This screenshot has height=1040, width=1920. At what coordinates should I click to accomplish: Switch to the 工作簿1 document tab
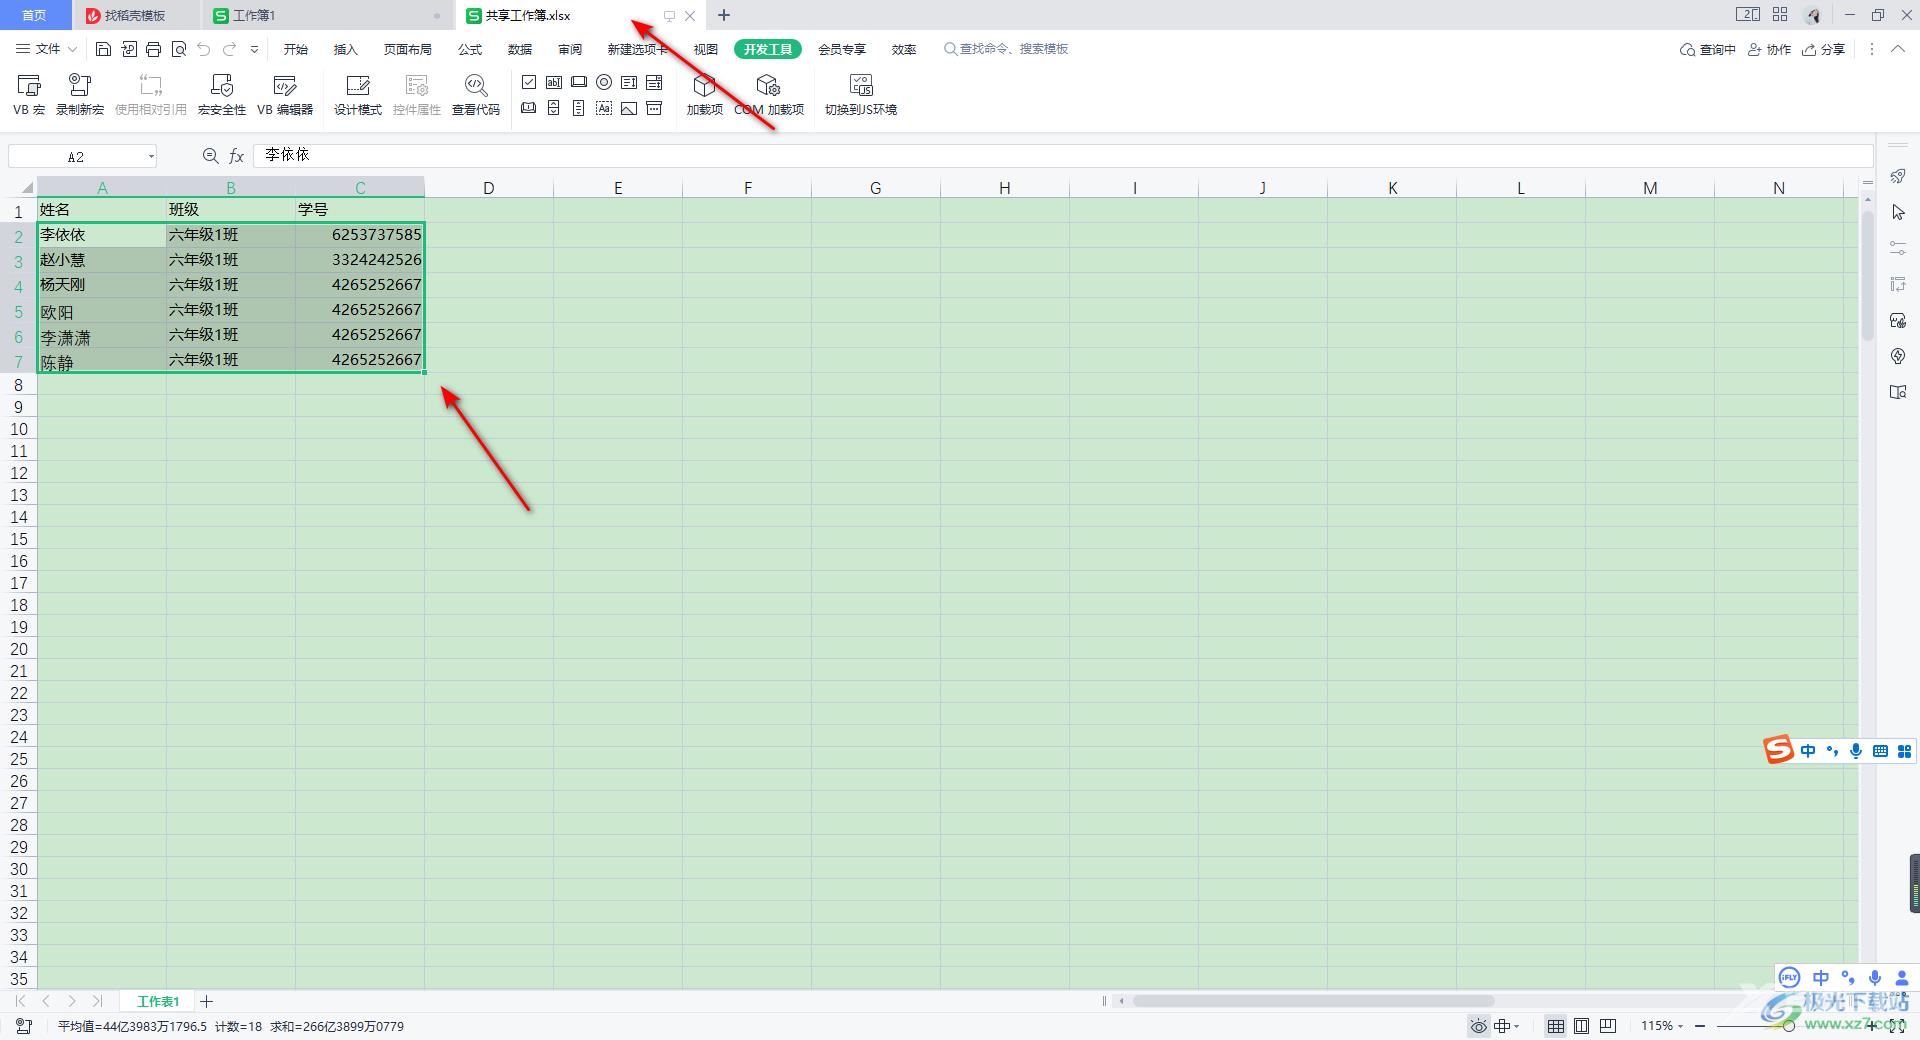[328, 16]
